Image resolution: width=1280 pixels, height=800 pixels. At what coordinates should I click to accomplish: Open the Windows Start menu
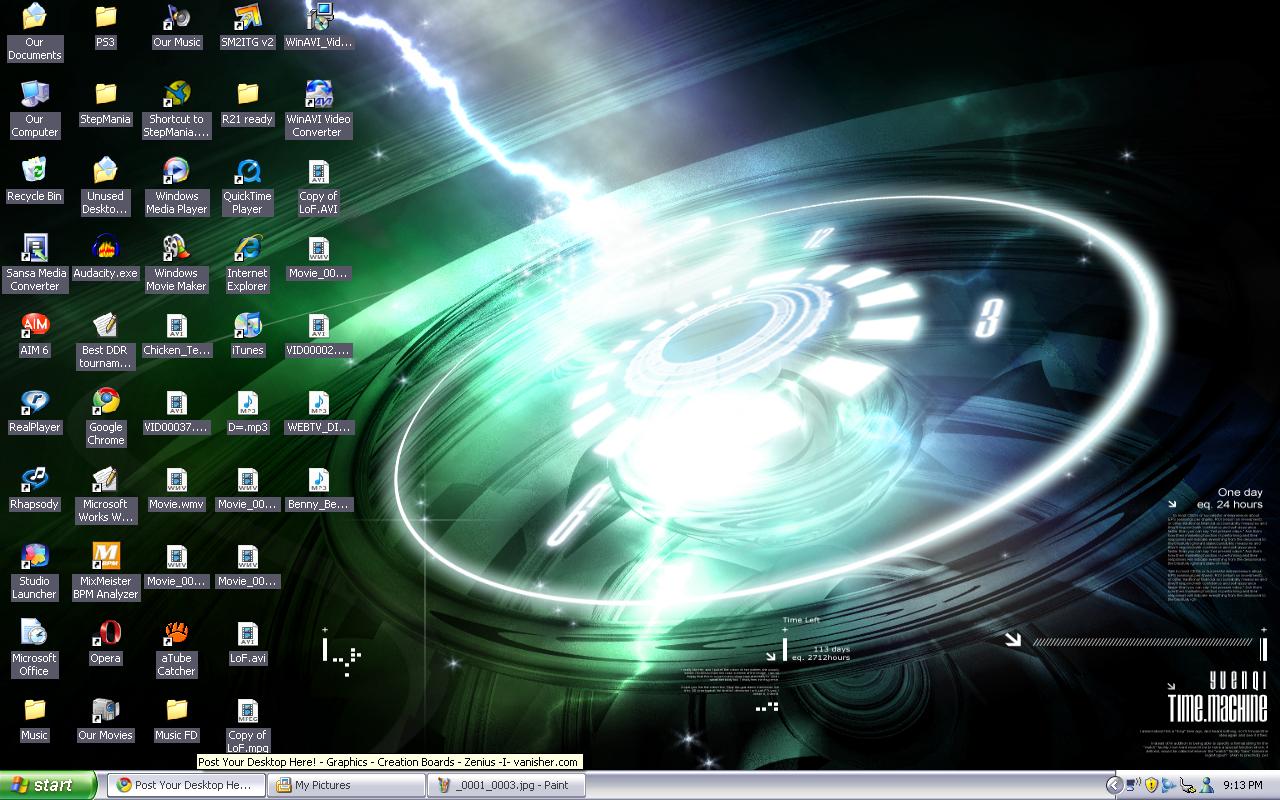click(x=49, y=785)
